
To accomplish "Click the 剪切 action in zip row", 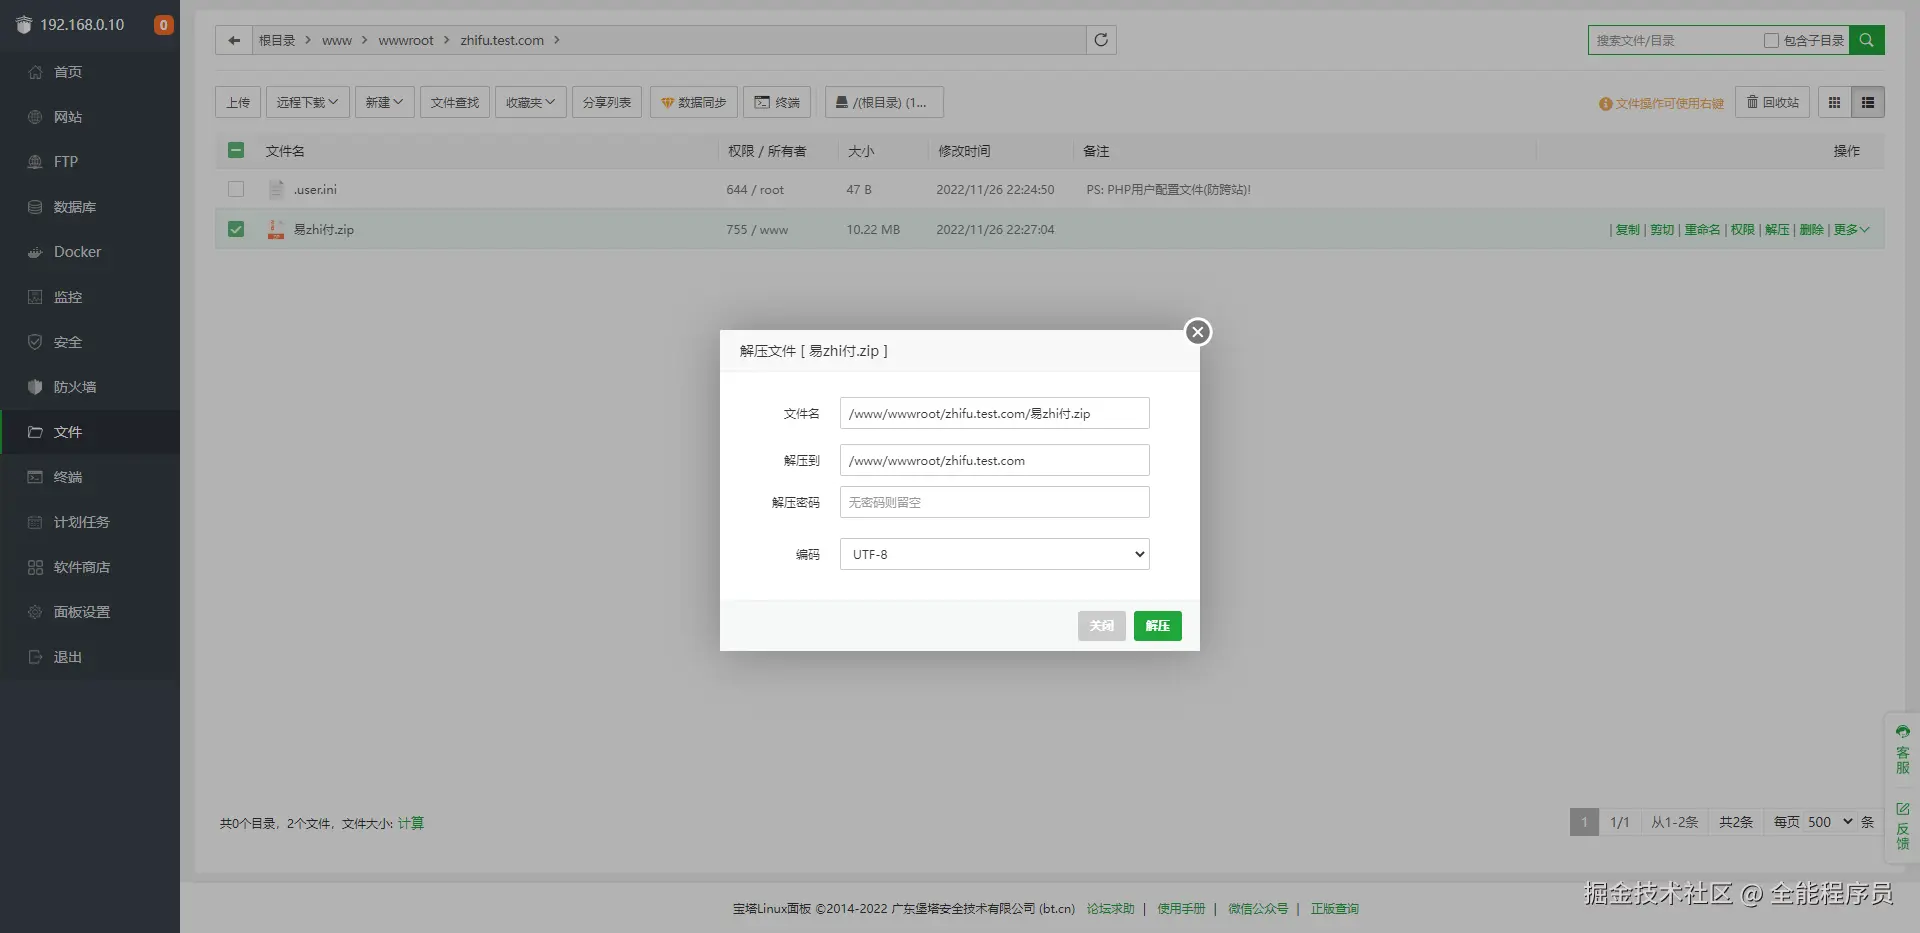I will [x=1662, y=229].
